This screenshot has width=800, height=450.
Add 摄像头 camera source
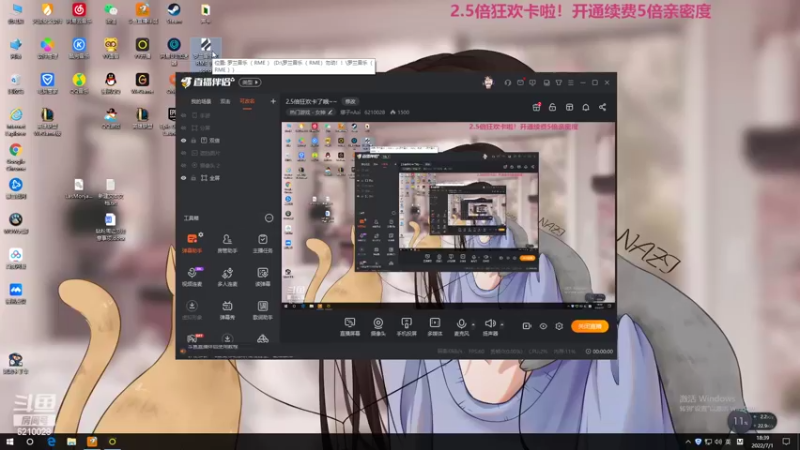pyautogui.click(x=378, y=327)
